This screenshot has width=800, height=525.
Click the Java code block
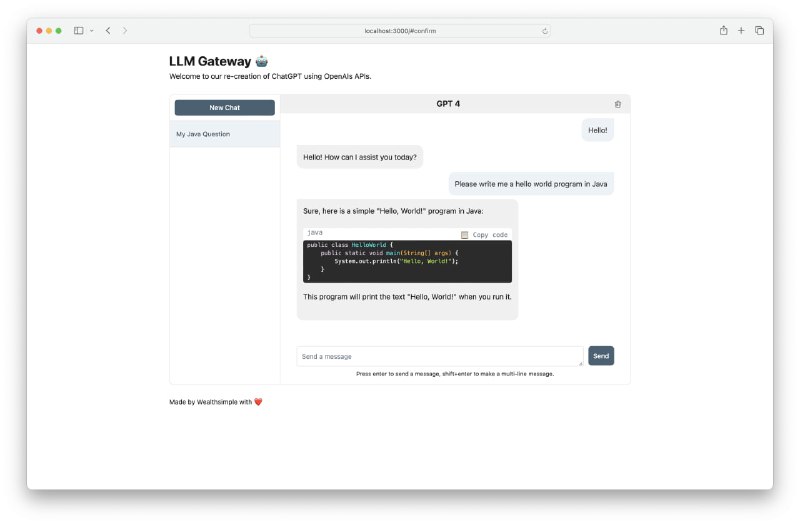pyautogui.click(x=407, y=261)
